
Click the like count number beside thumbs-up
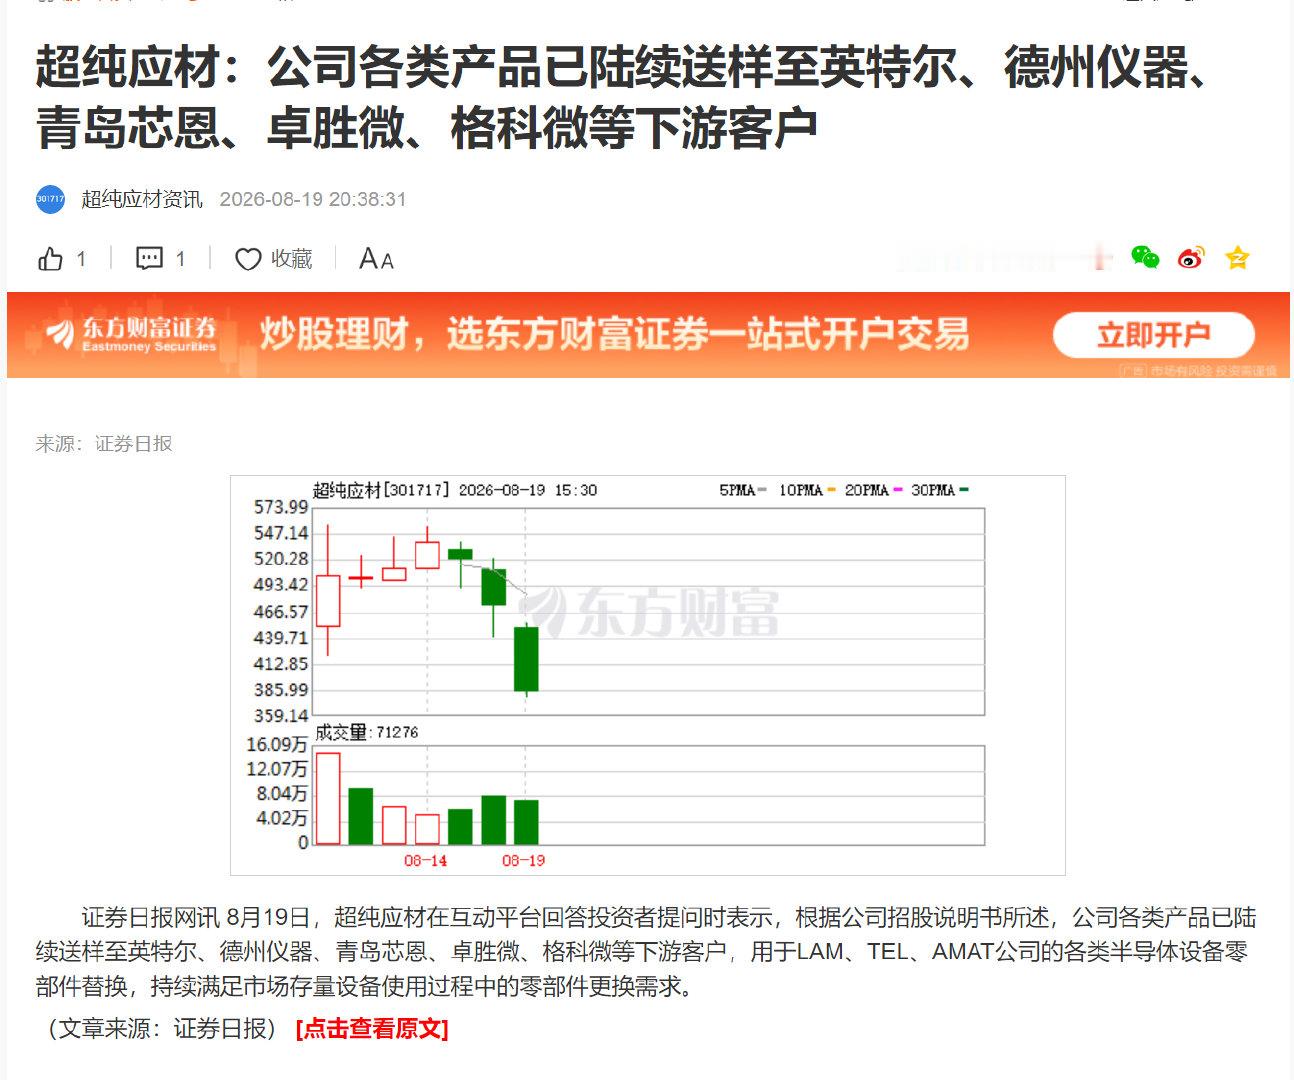click(81, 259)
